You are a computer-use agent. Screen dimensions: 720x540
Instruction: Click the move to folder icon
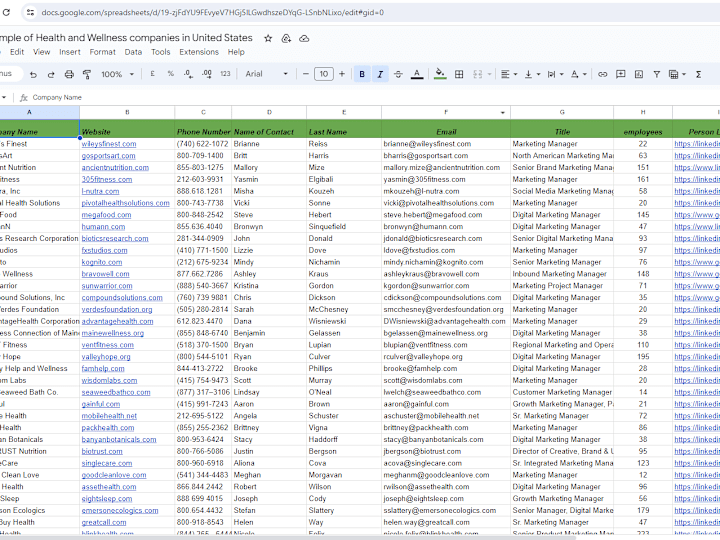click(x=286, y=39)
